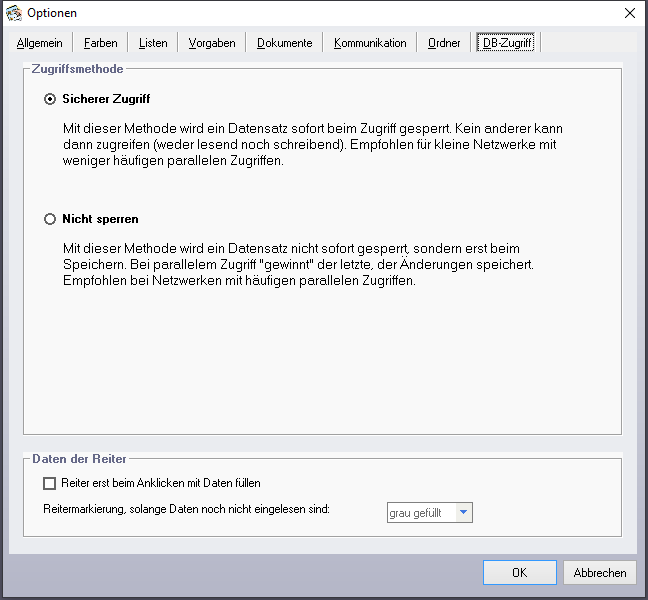Click the grau gefüllt combo box field
648x600 pixels.
click(x=420, y=513)
